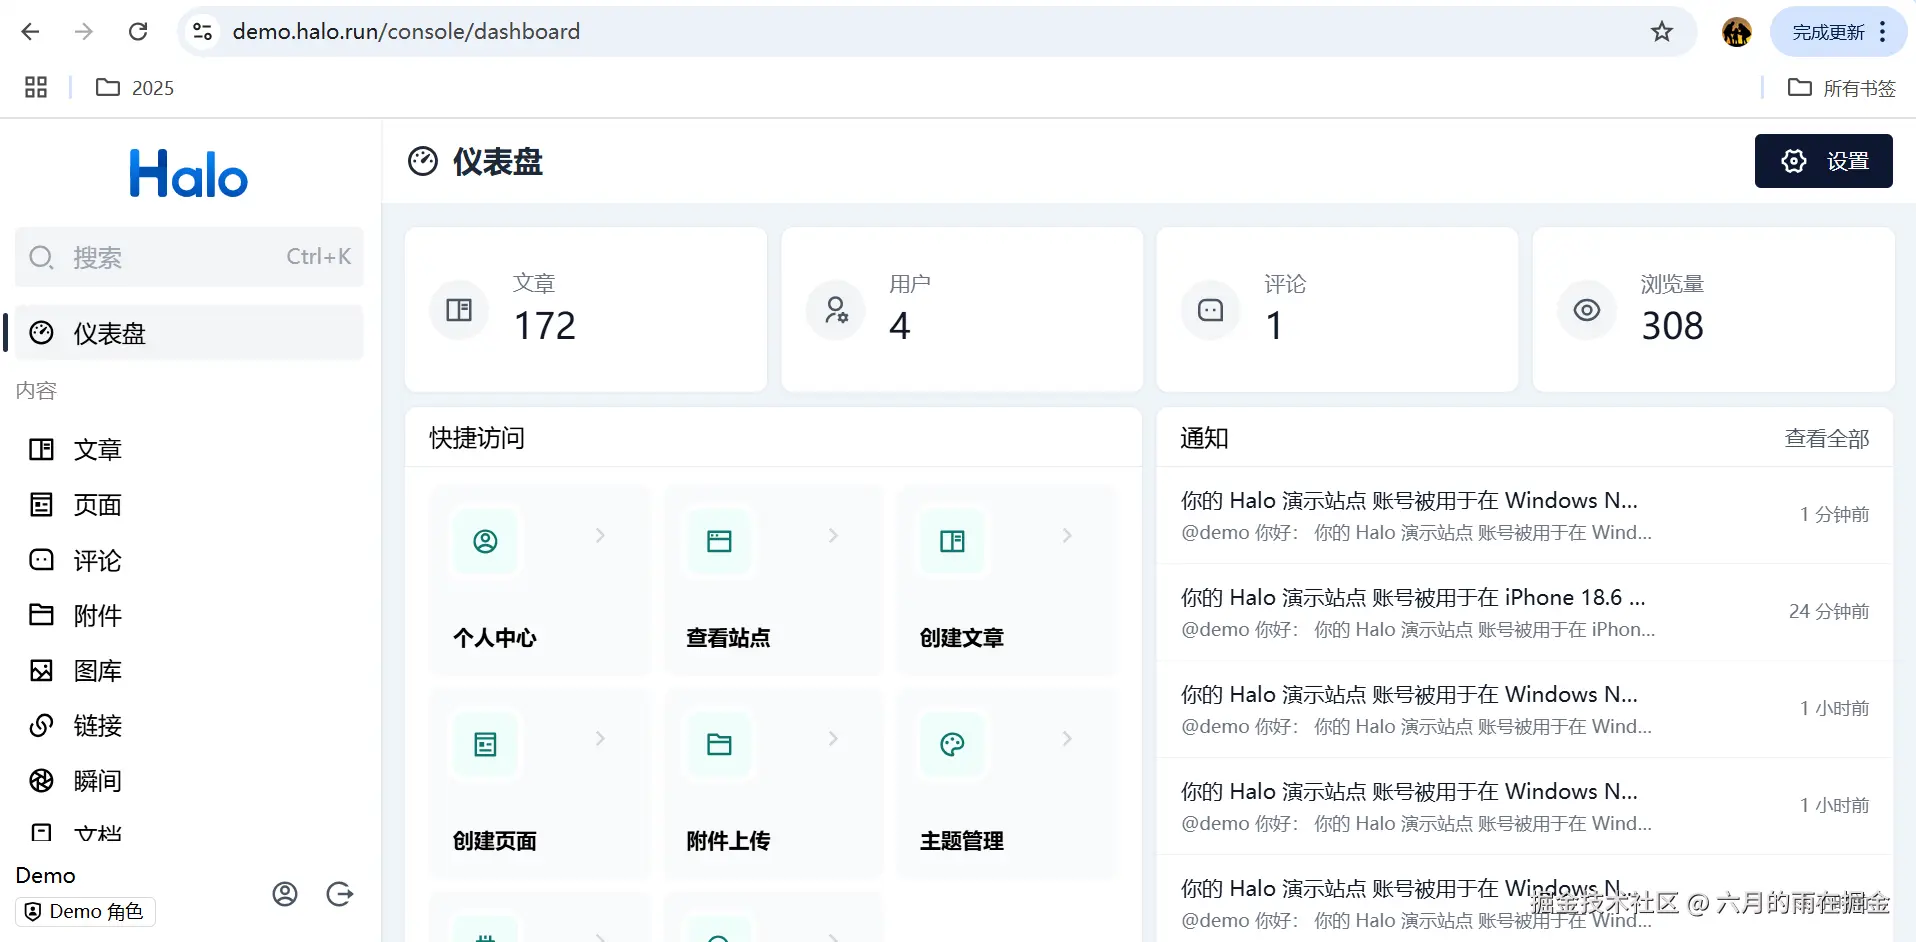Open the 查看站点 quick access card
Image resolution: width=1916 pixels, height=942 pixels.
pyautogui.click(x=773, y=580)
